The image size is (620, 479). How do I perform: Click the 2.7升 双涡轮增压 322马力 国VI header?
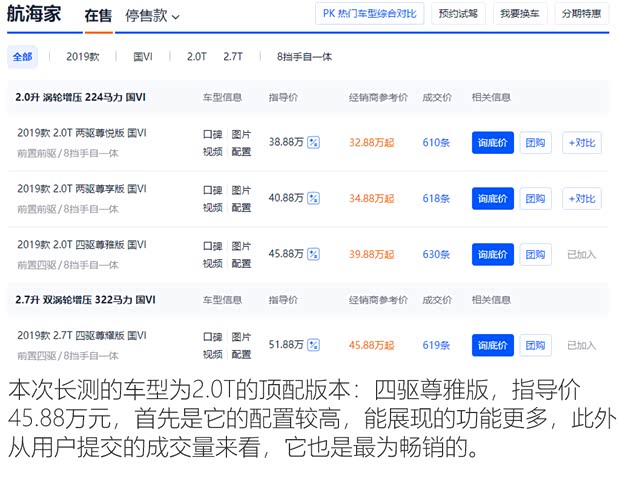85,299
